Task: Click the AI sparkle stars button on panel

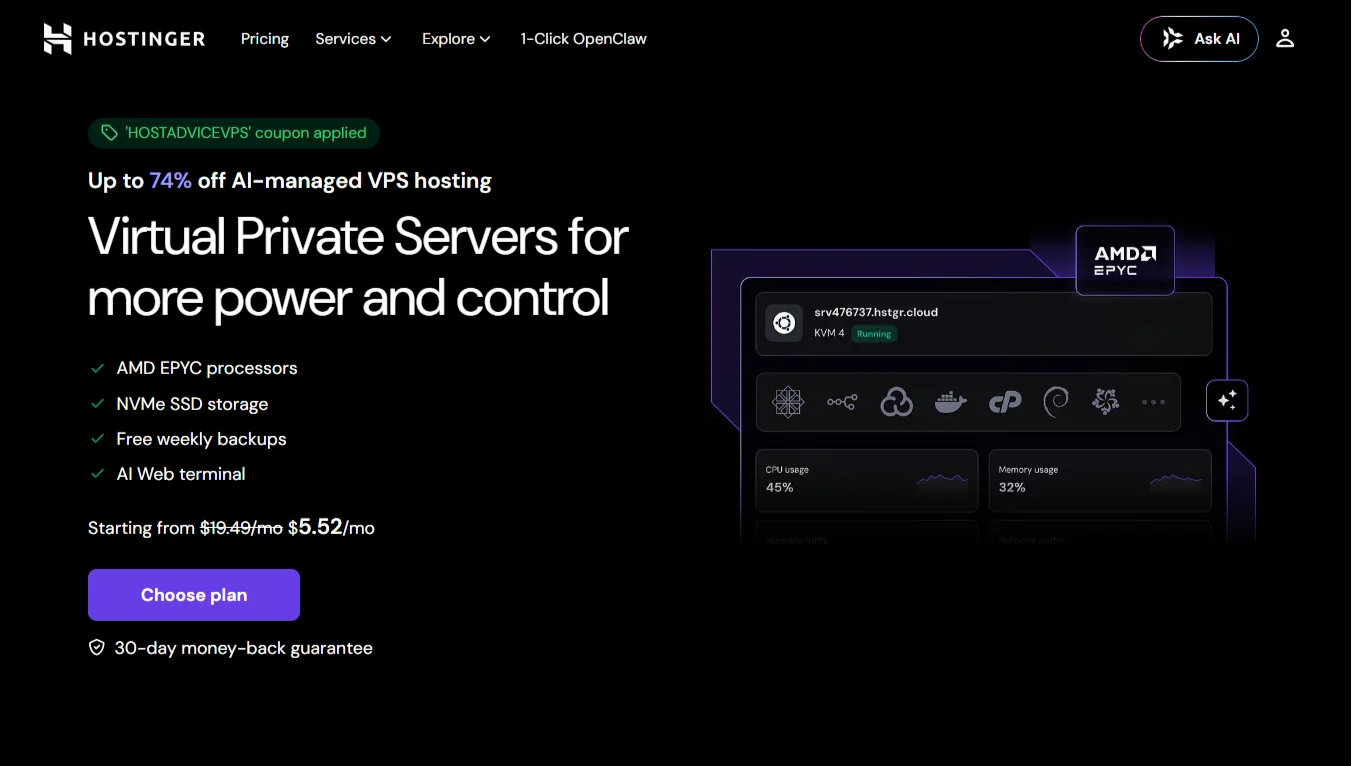Action: (x=1227, y=401)
